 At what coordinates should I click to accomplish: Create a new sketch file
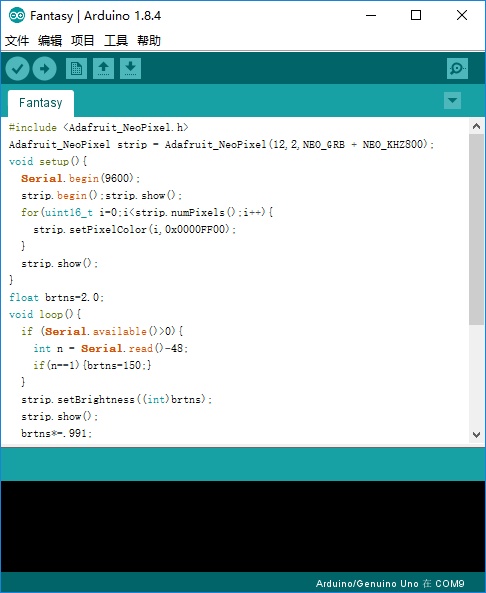(x=76, y=68)
